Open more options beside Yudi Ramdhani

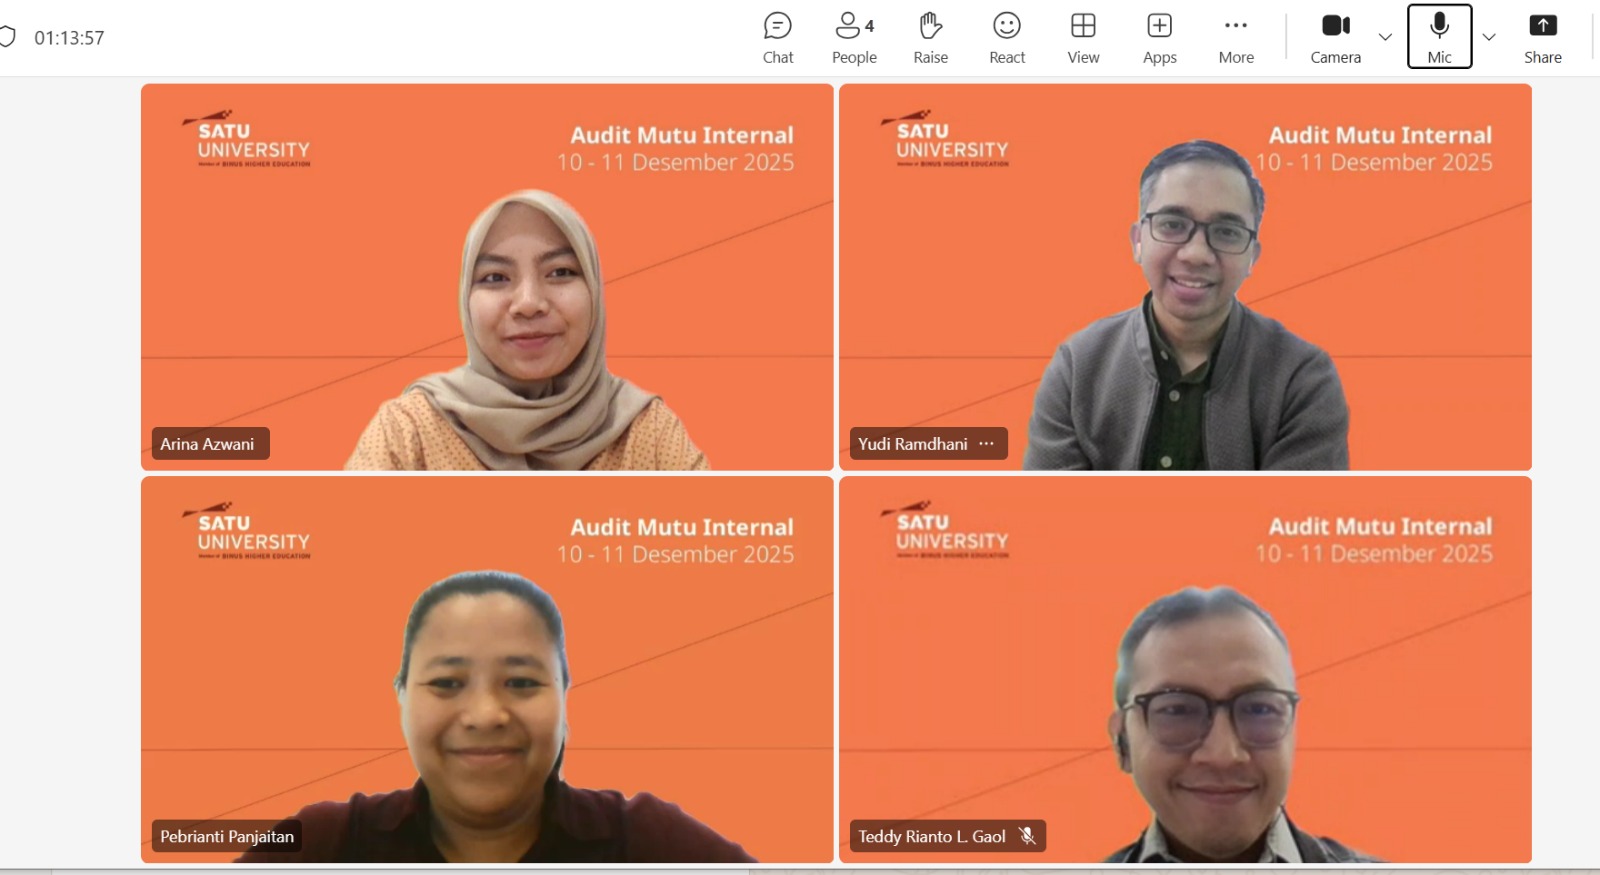(x=987, y=443)
